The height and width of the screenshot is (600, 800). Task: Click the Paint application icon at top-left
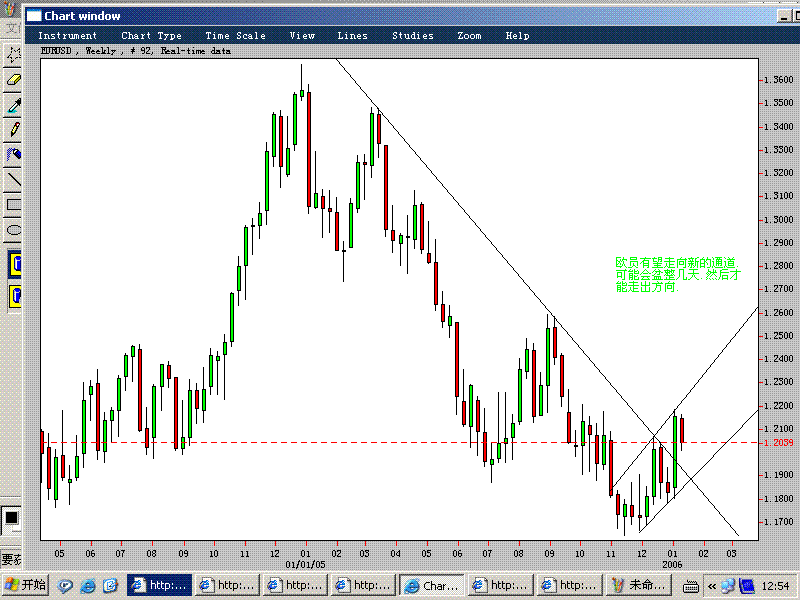pos(9,8)
